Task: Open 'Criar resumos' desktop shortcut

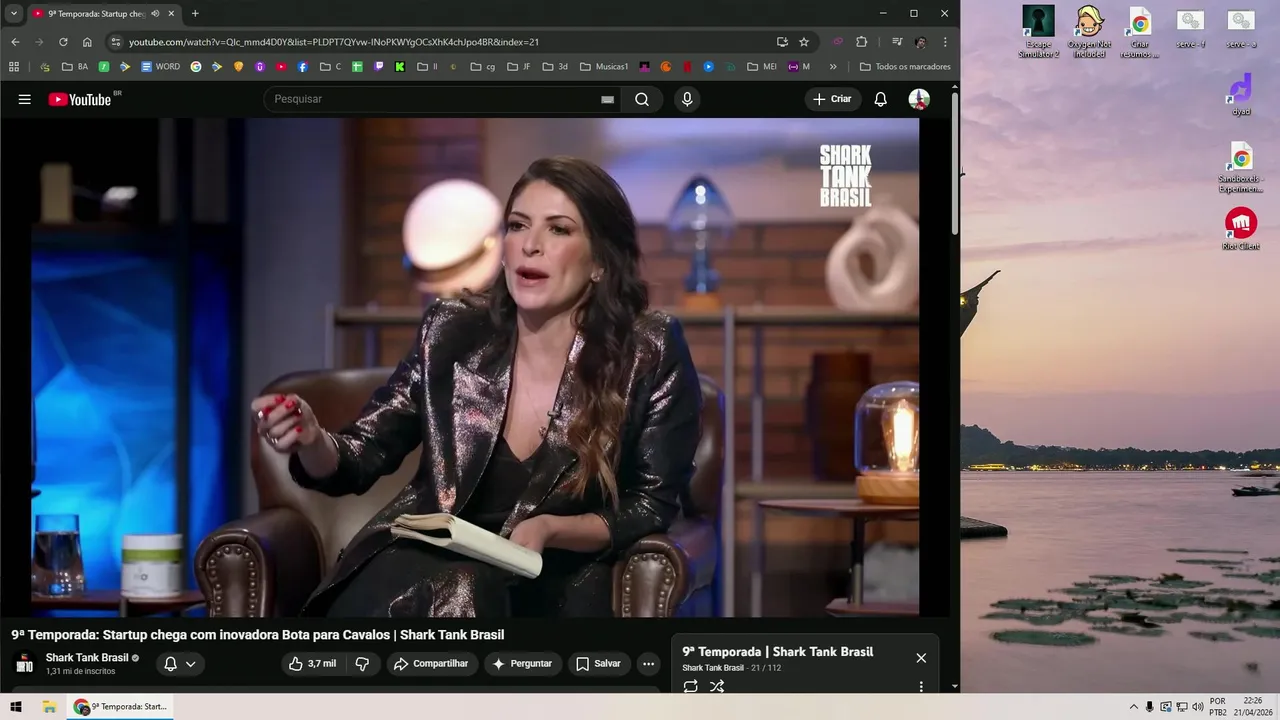Action: (1140, 32)
